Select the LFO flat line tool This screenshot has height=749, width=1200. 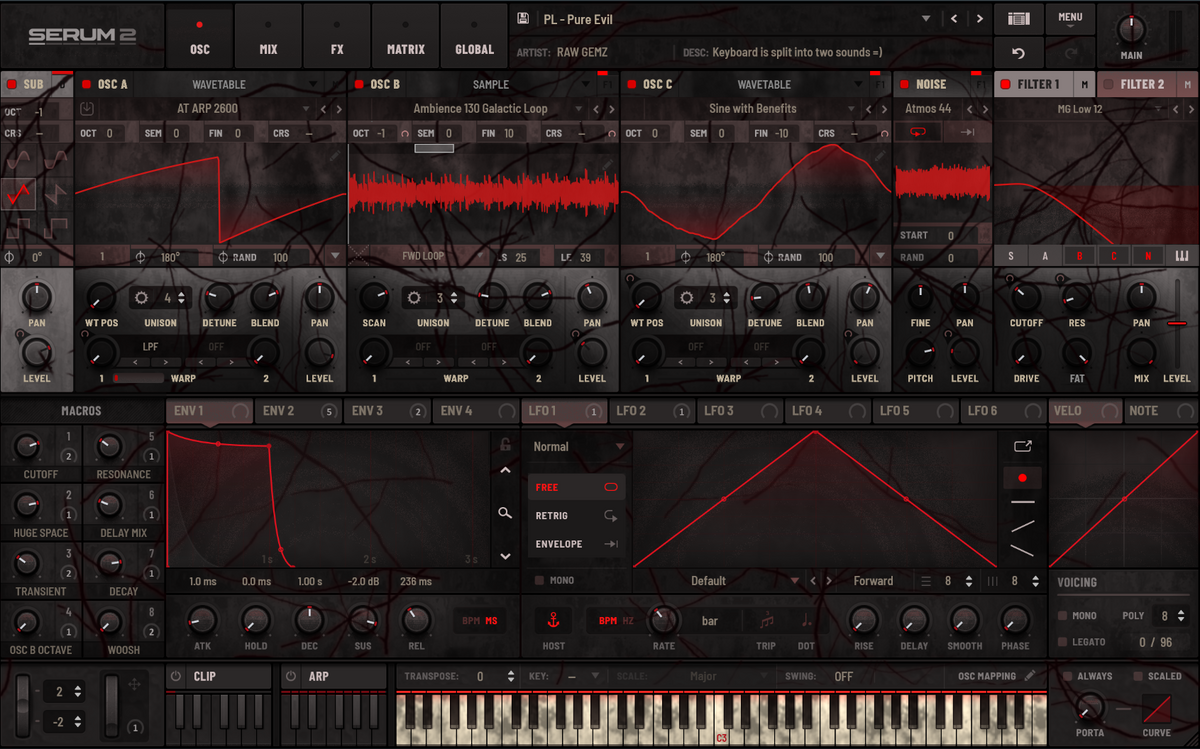coord(1022,502)
